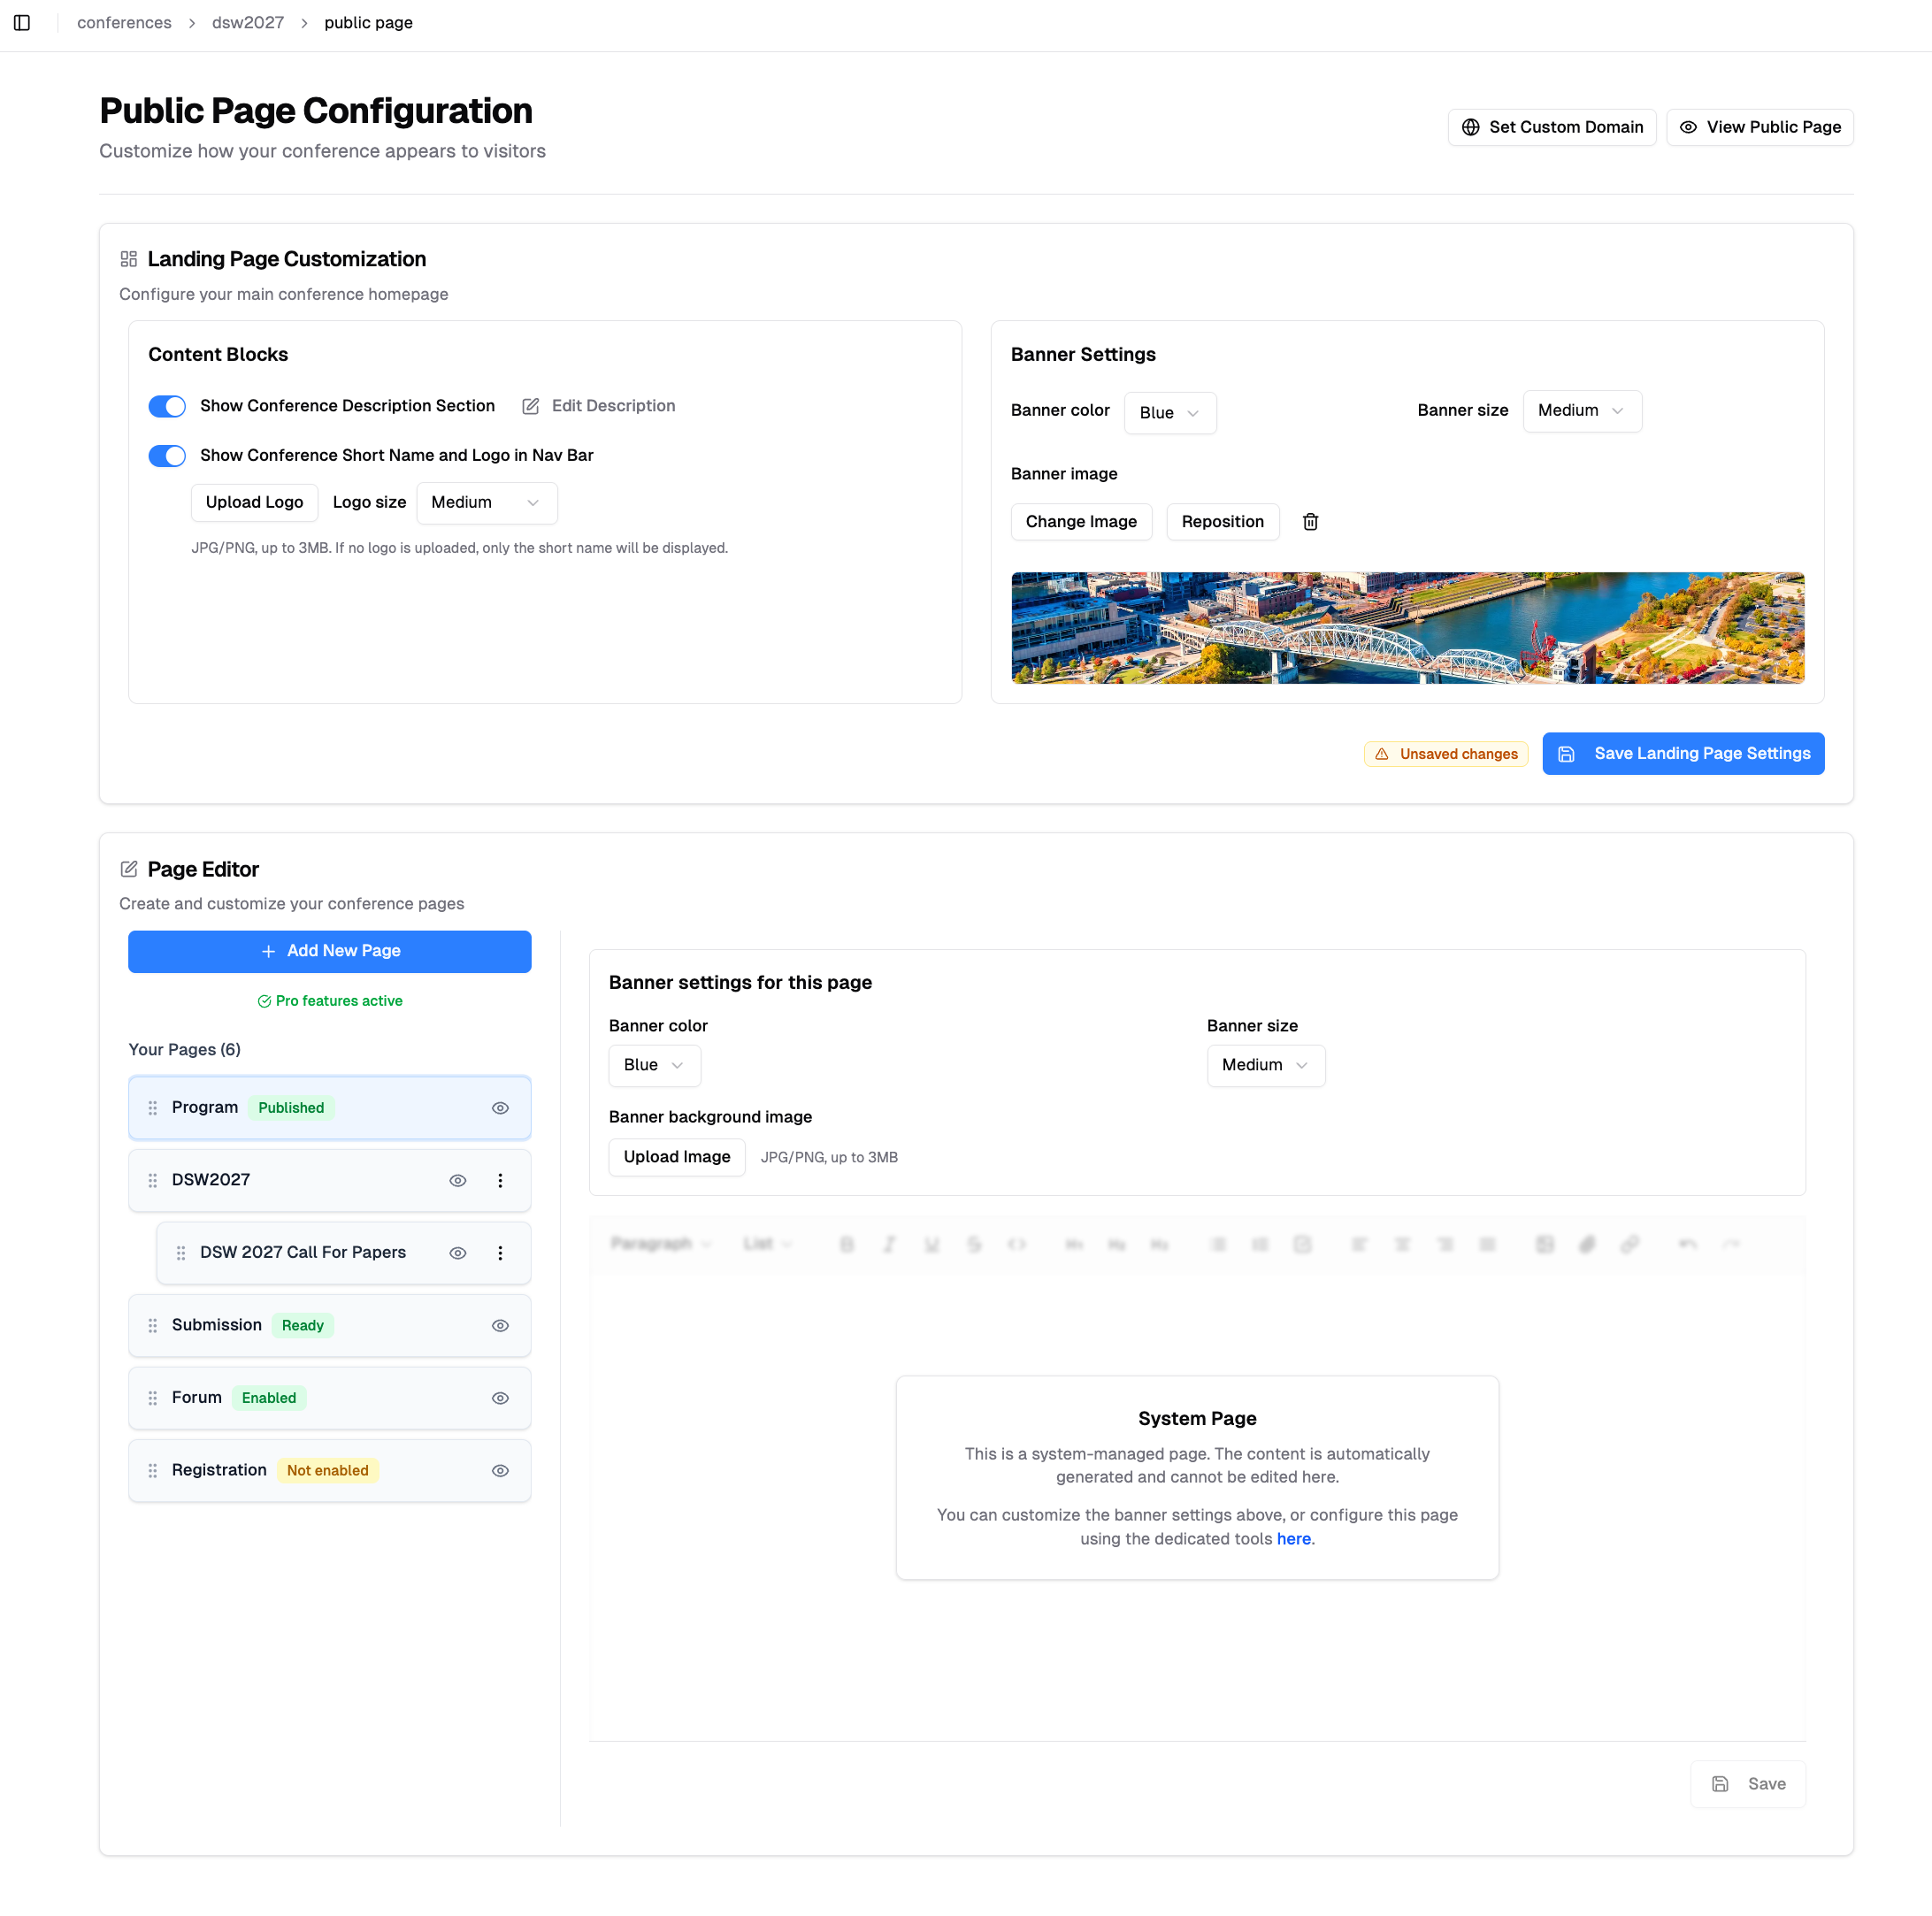Open the page editor Banner size dropdown

click(x=1265, y=1065)
